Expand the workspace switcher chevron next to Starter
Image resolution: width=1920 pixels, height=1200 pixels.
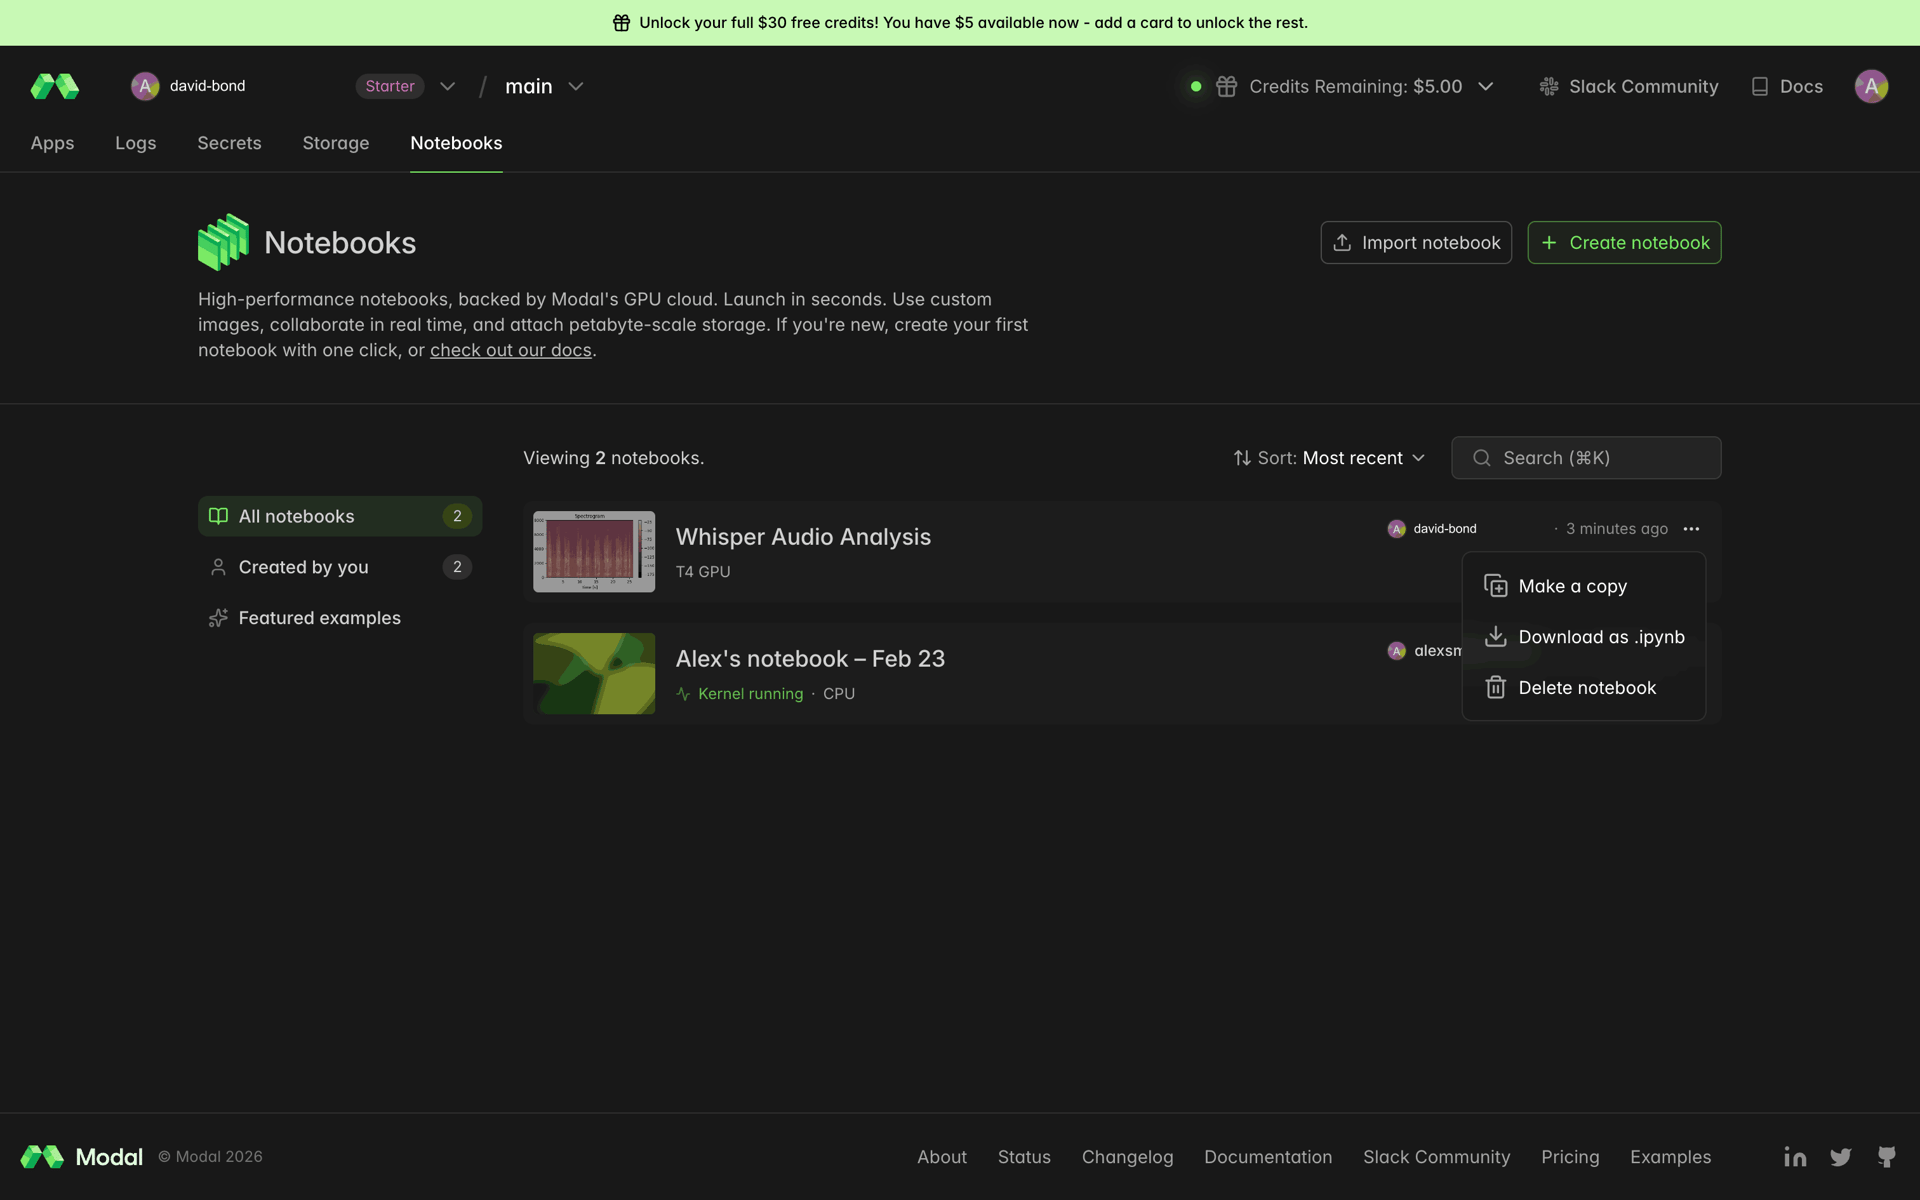pyautogui.click(x=447, y=86)
